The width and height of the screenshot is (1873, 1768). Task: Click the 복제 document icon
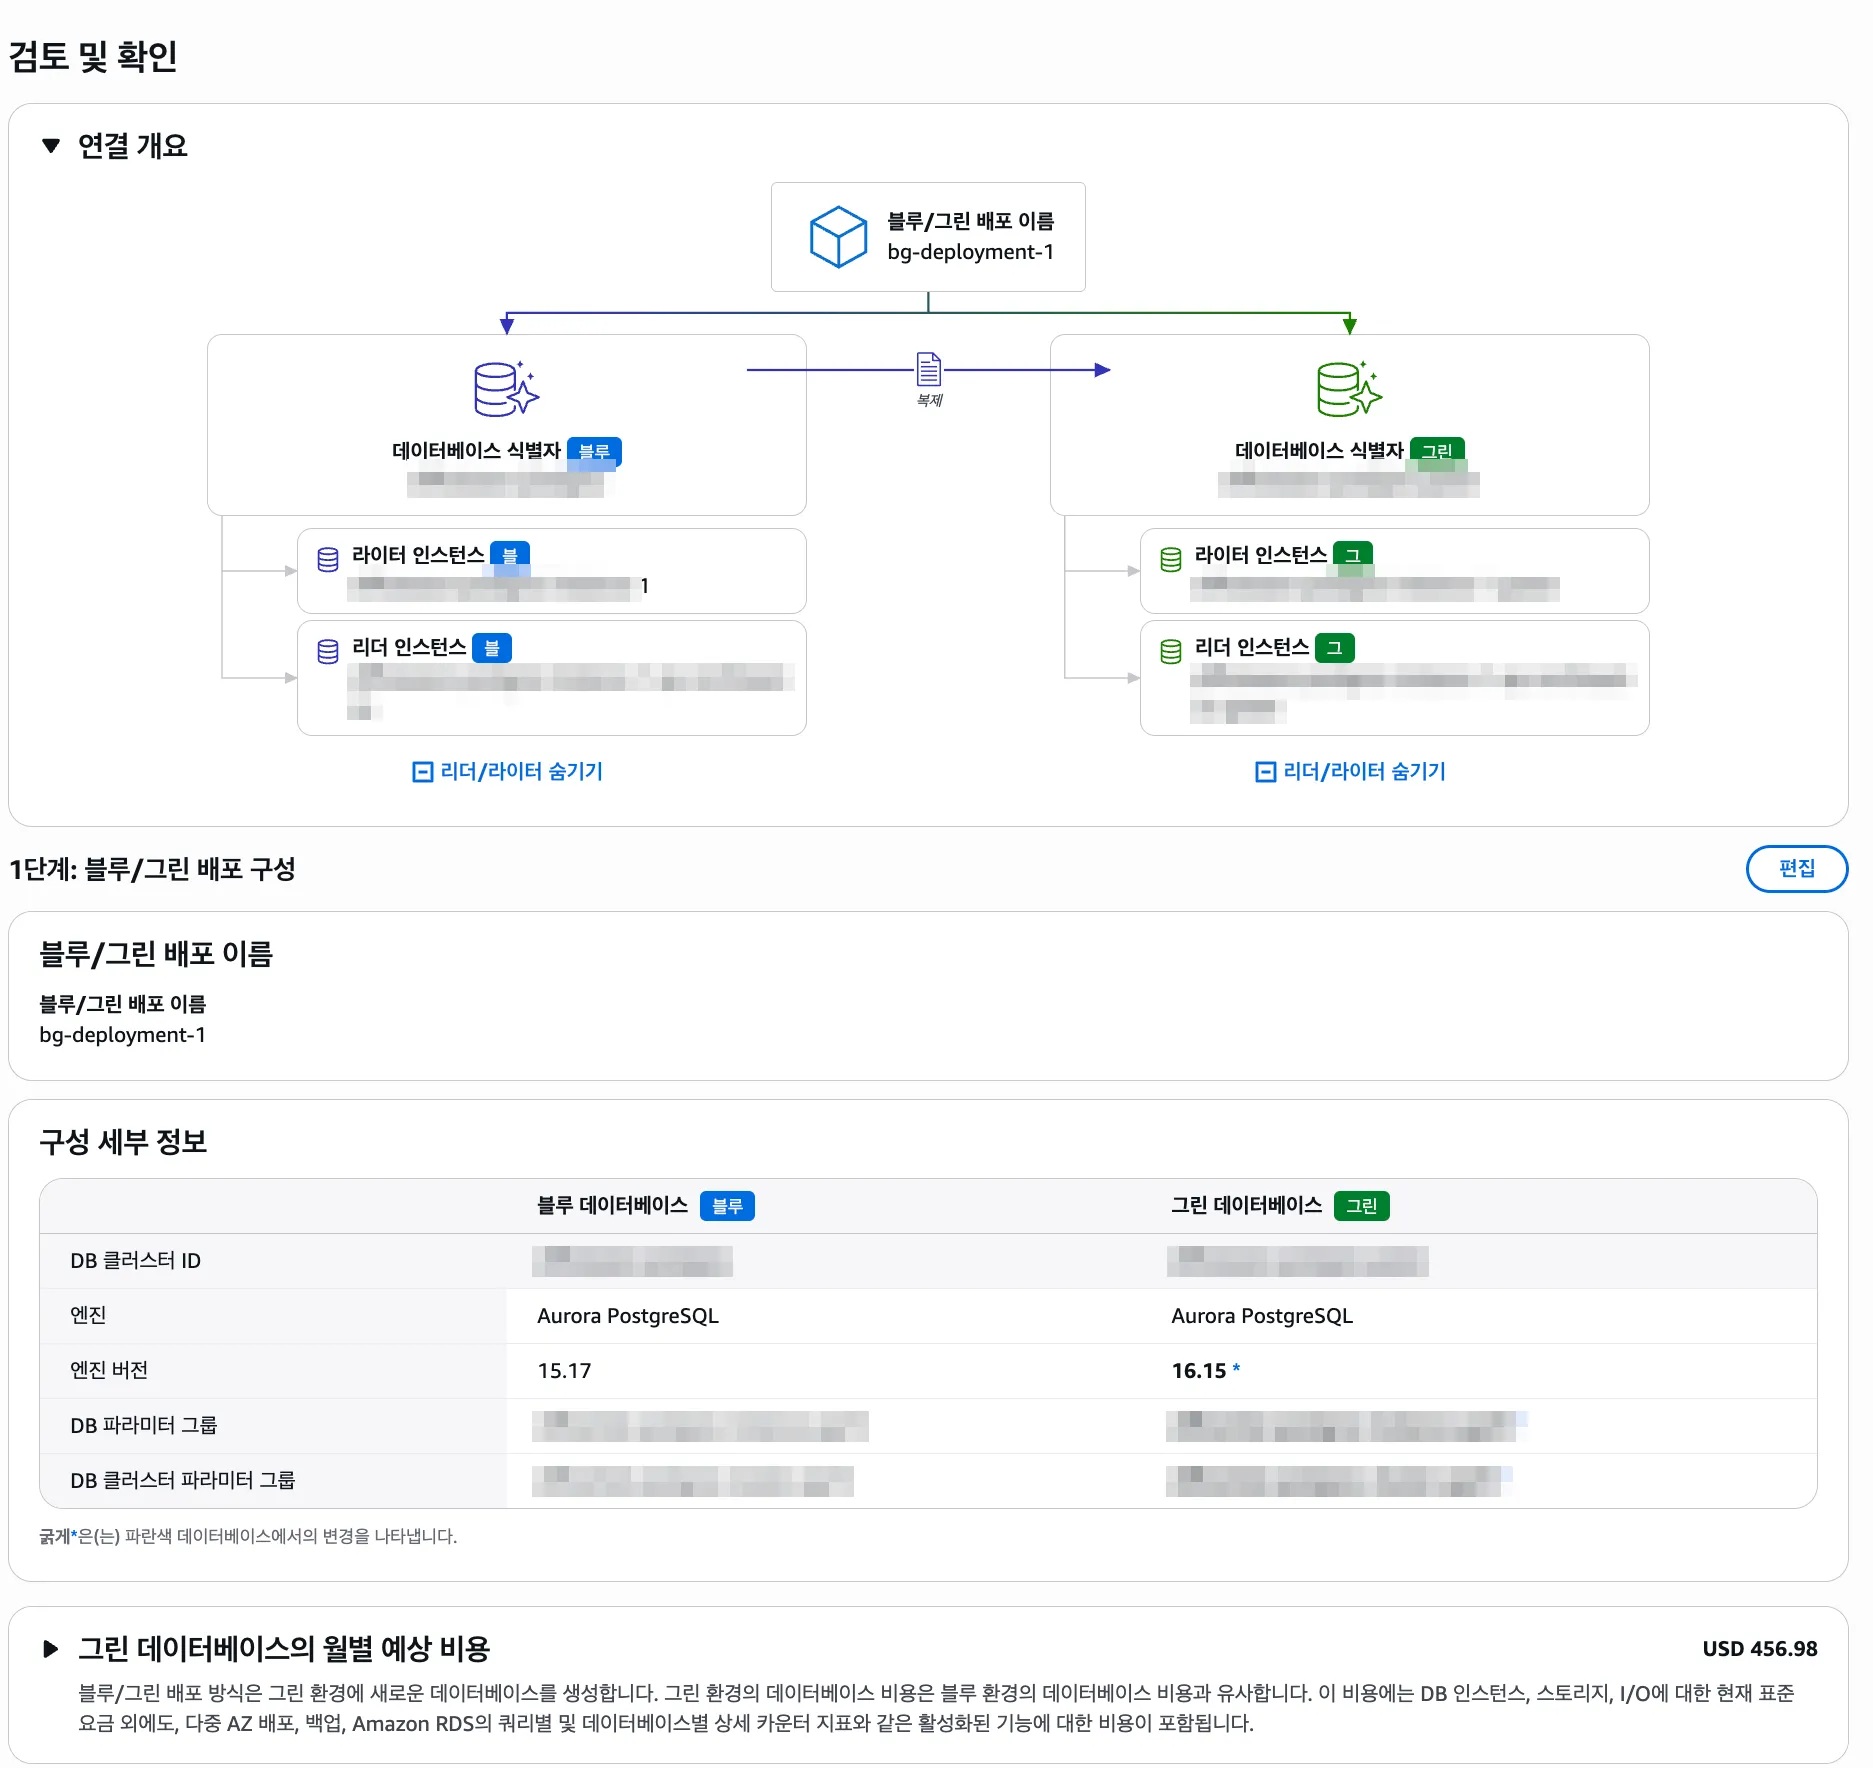click(929, 369)
